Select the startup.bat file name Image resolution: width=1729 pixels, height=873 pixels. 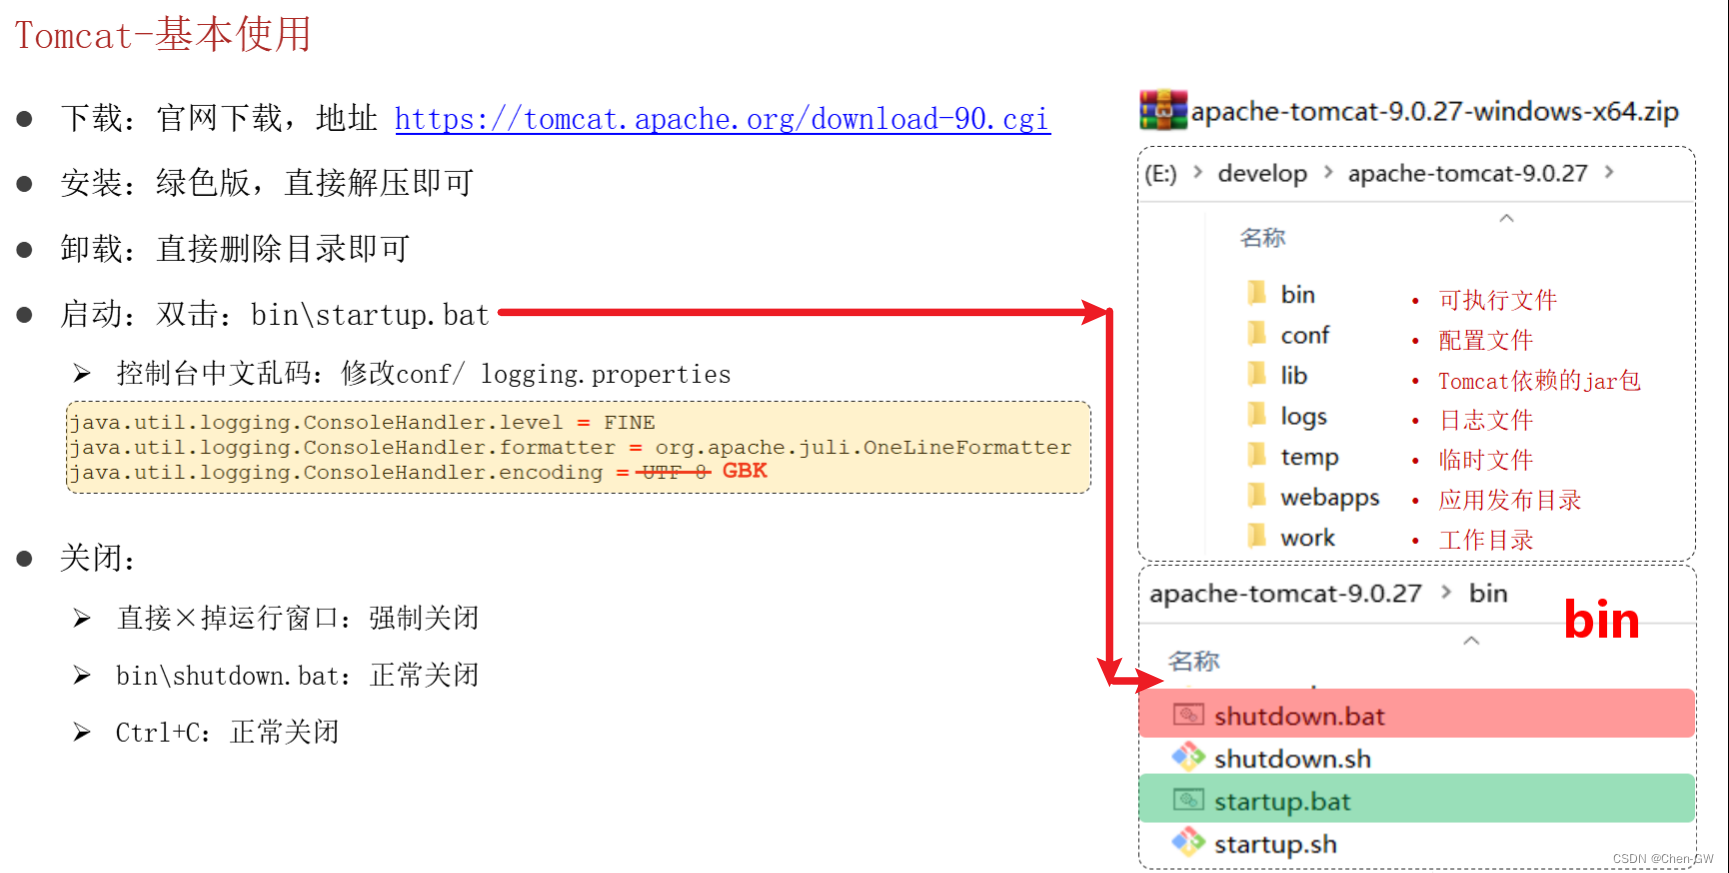1282,802
